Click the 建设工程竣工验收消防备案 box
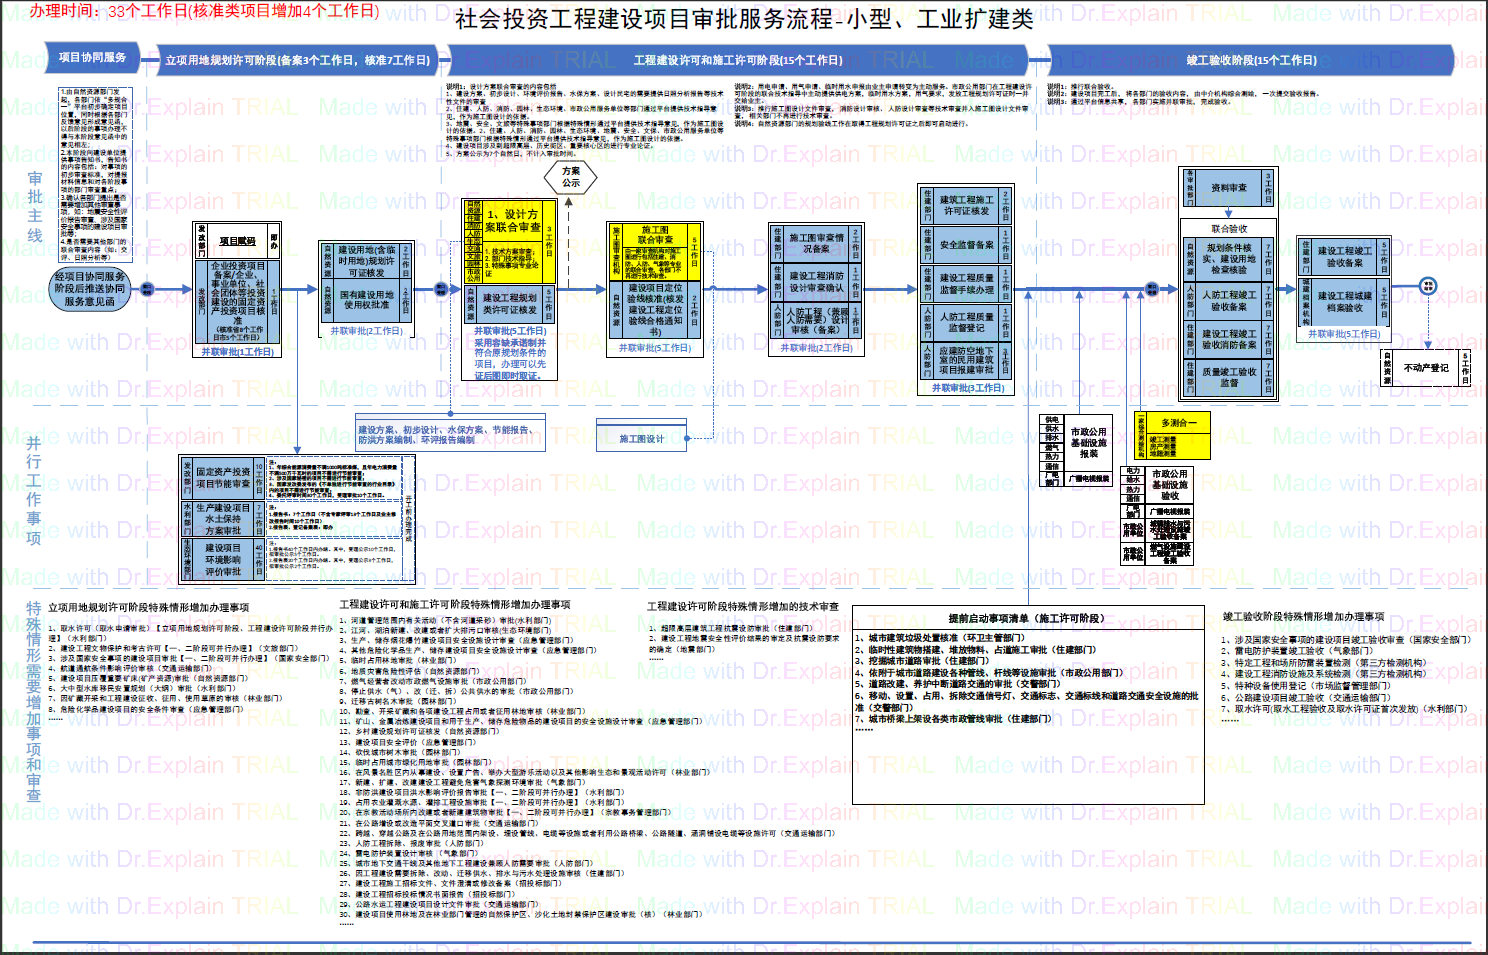Viewport: 1488px width, 955px height. [x=1229, y=339]
